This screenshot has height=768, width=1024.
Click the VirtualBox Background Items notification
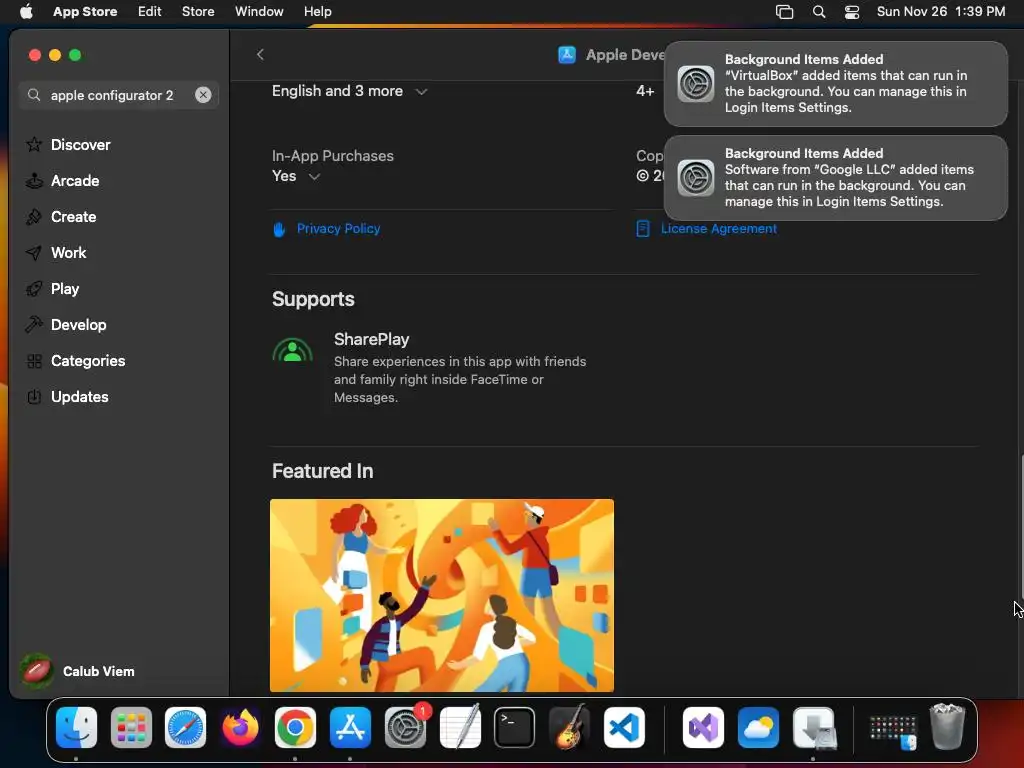point(835,84)
